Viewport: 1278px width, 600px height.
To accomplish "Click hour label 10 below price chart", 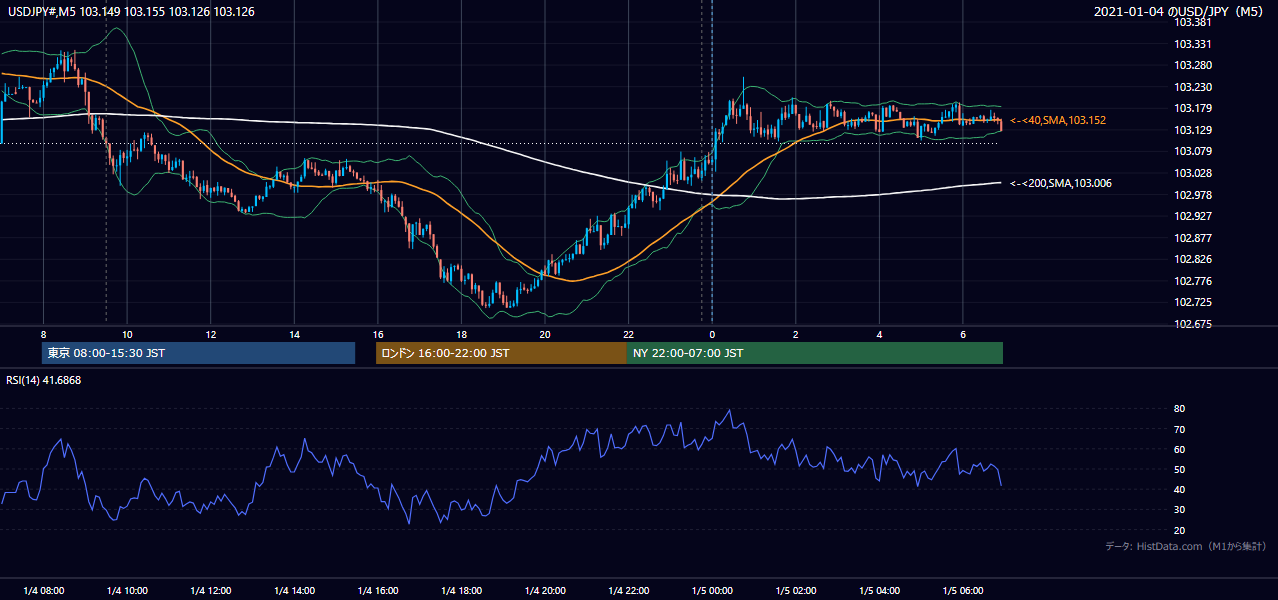I will point(127,334).
